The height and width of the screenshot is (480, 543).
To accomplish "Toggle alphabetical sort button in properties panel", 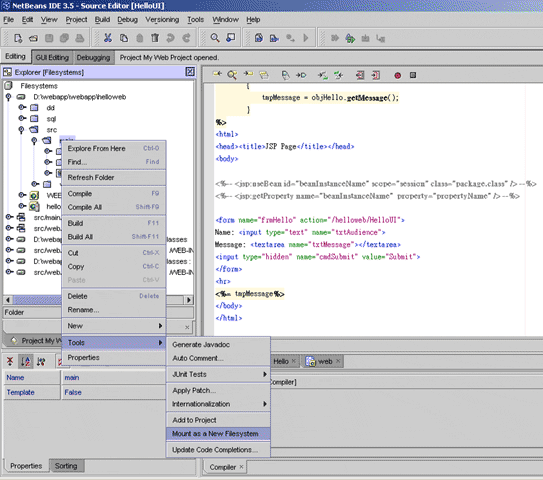I will click(x=26, y=362).
